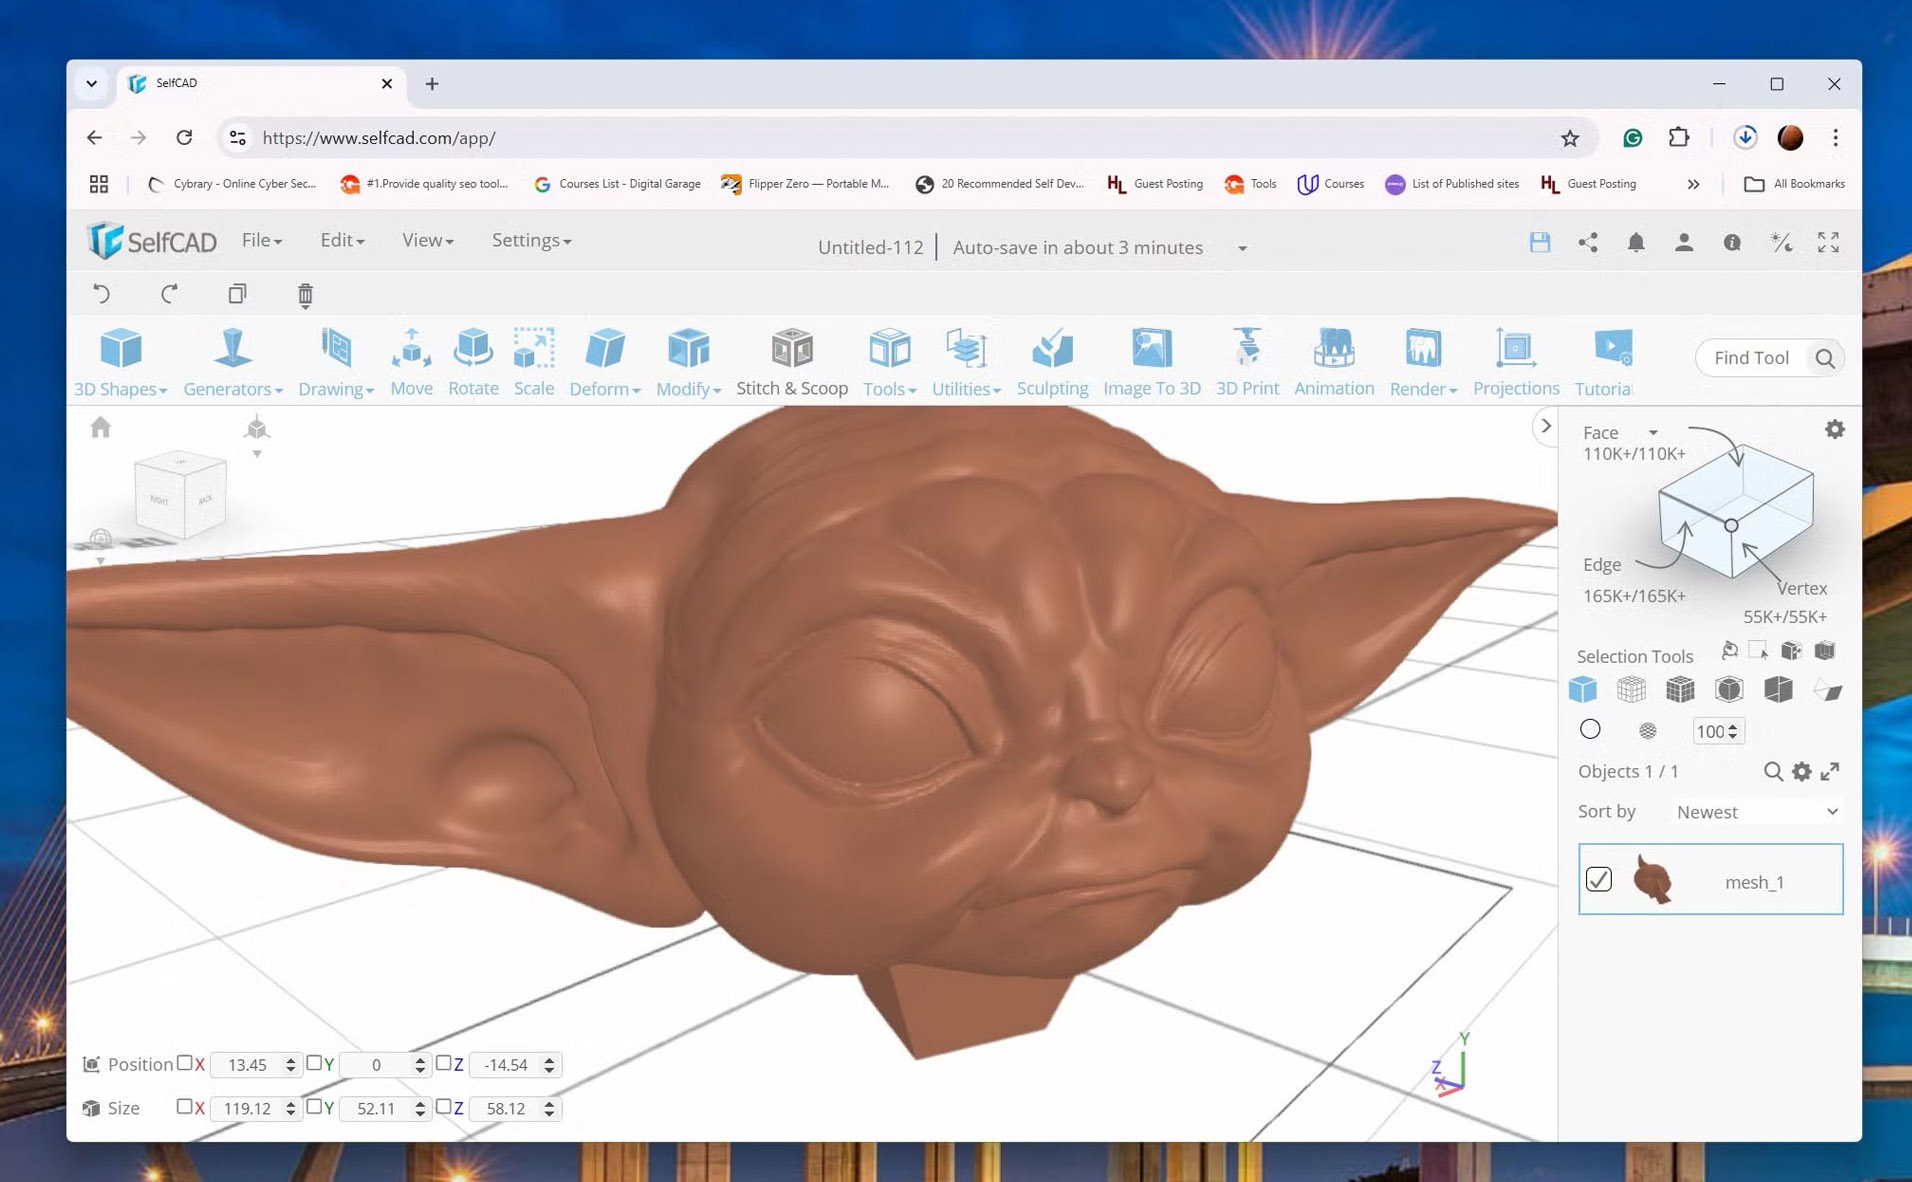This screenshot has height=1182, width=1912.
Task: Open the Sort by Newest dropdown
Action: click(1757, 812)
